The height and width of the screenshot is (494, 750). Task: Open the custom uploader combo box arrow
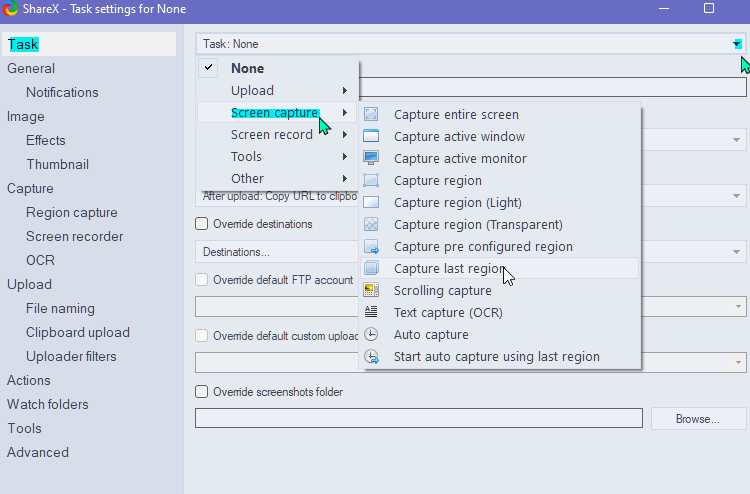coord(738,362)
